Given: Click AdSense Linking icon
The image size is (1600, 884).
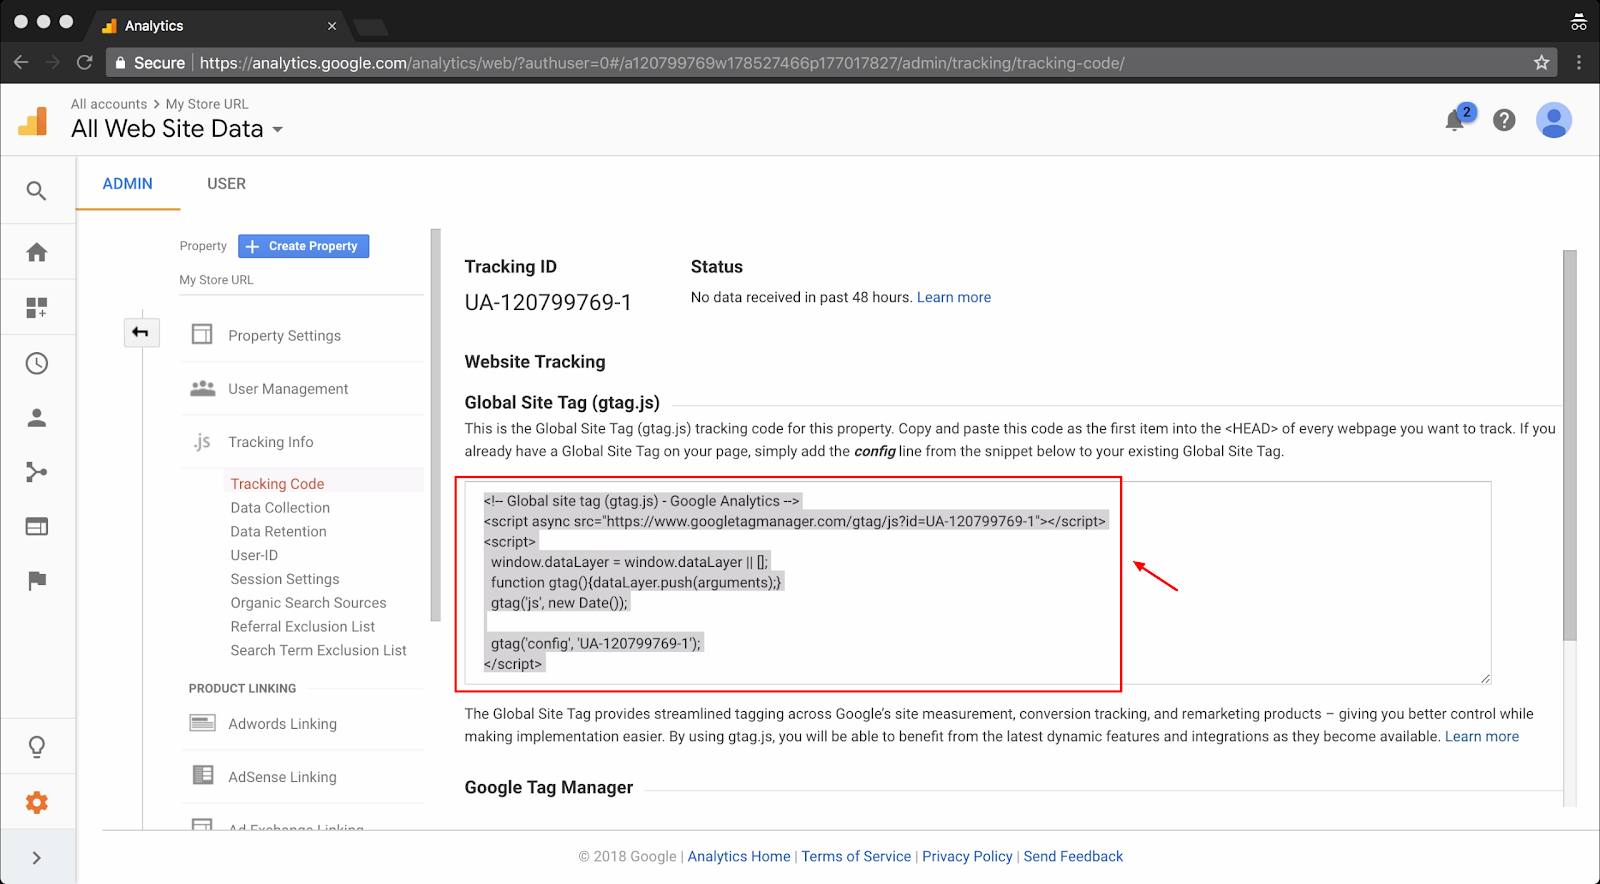Looking at the screenshot, I should coord(203,775).
